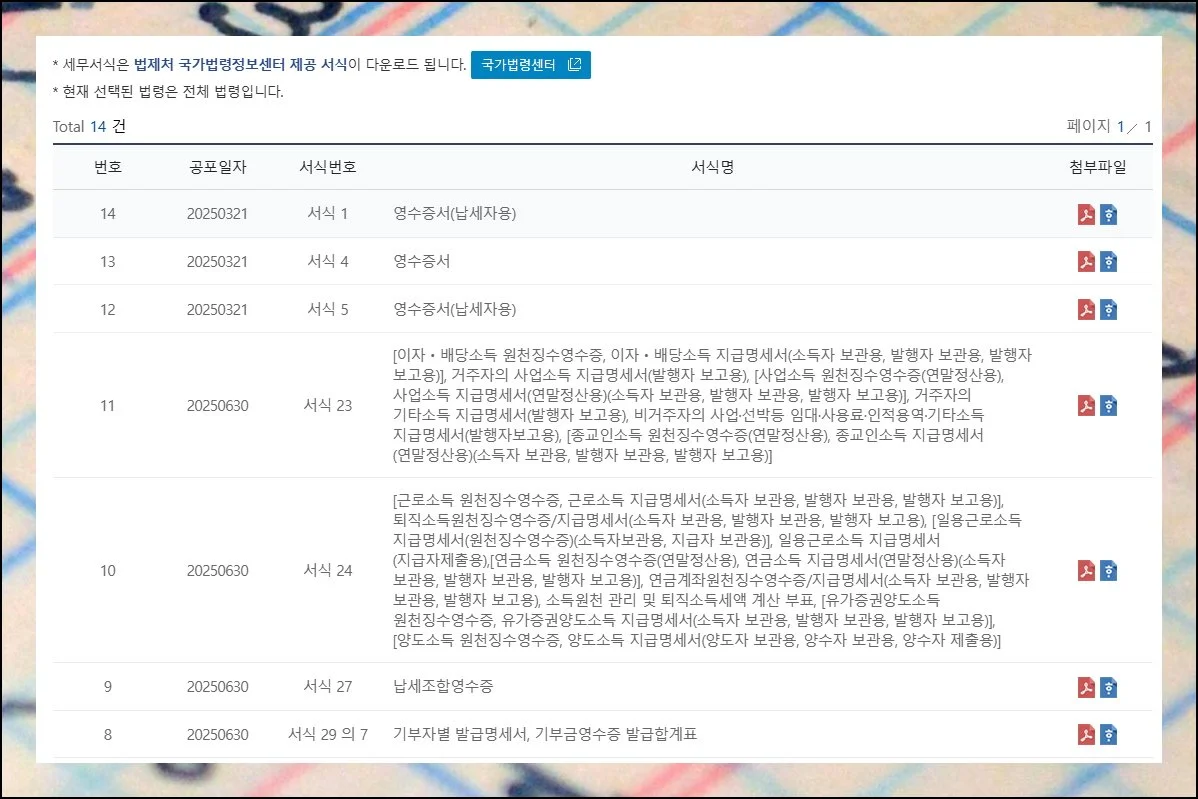Viewport: 1198px width, 799px height.
Task: Select 기부자별 발급명세서 form name
Action: coord(461,735)
